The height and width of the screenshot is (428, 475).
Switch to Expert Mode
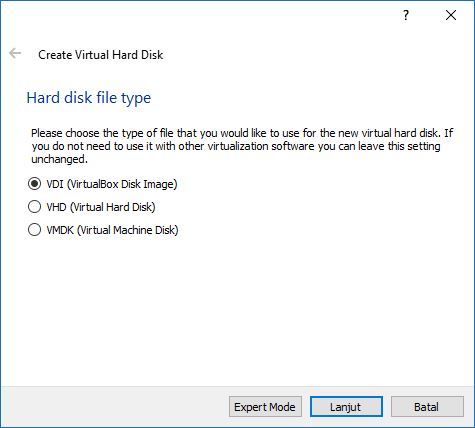pos(265,407)
